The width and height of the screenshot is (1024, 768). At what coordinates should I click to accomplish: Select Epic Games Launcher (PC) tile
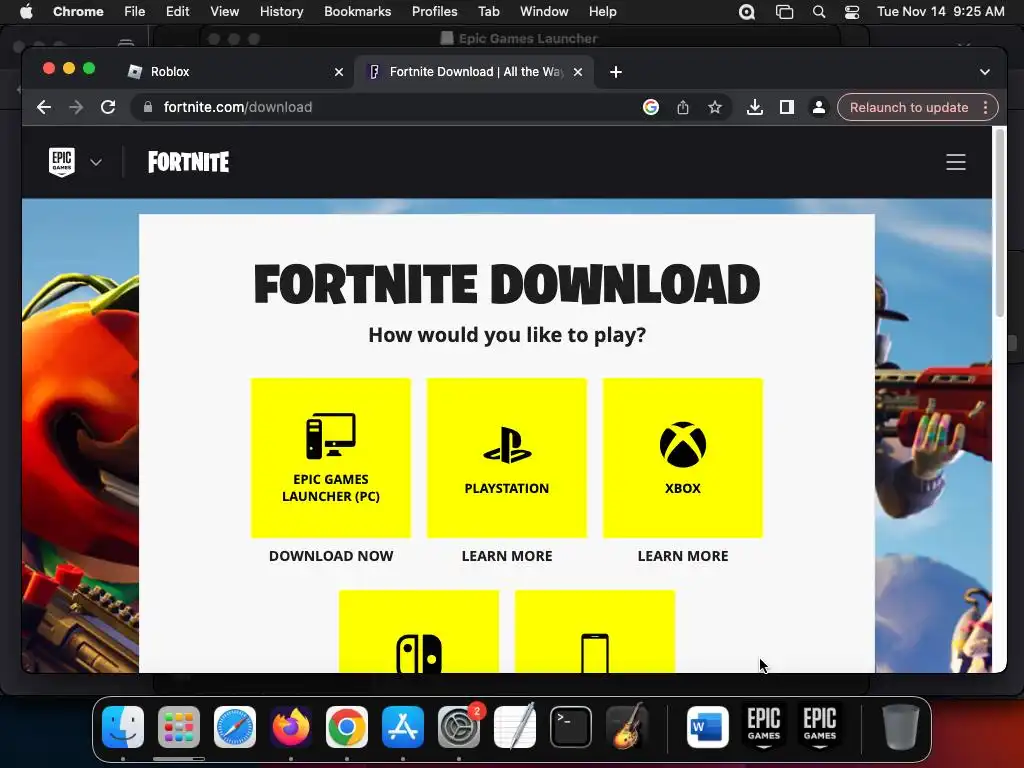point(331,458)
